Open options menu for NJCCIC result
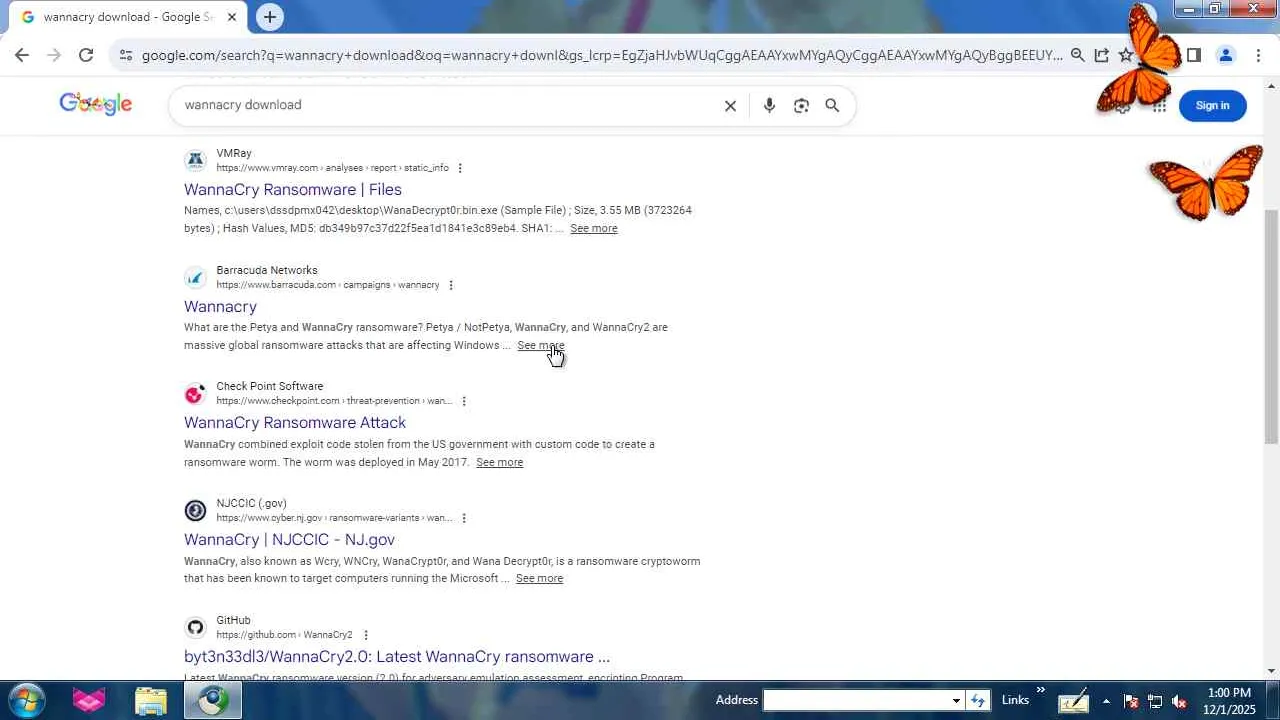1280x720 pixels. click(x=464, y=518)
